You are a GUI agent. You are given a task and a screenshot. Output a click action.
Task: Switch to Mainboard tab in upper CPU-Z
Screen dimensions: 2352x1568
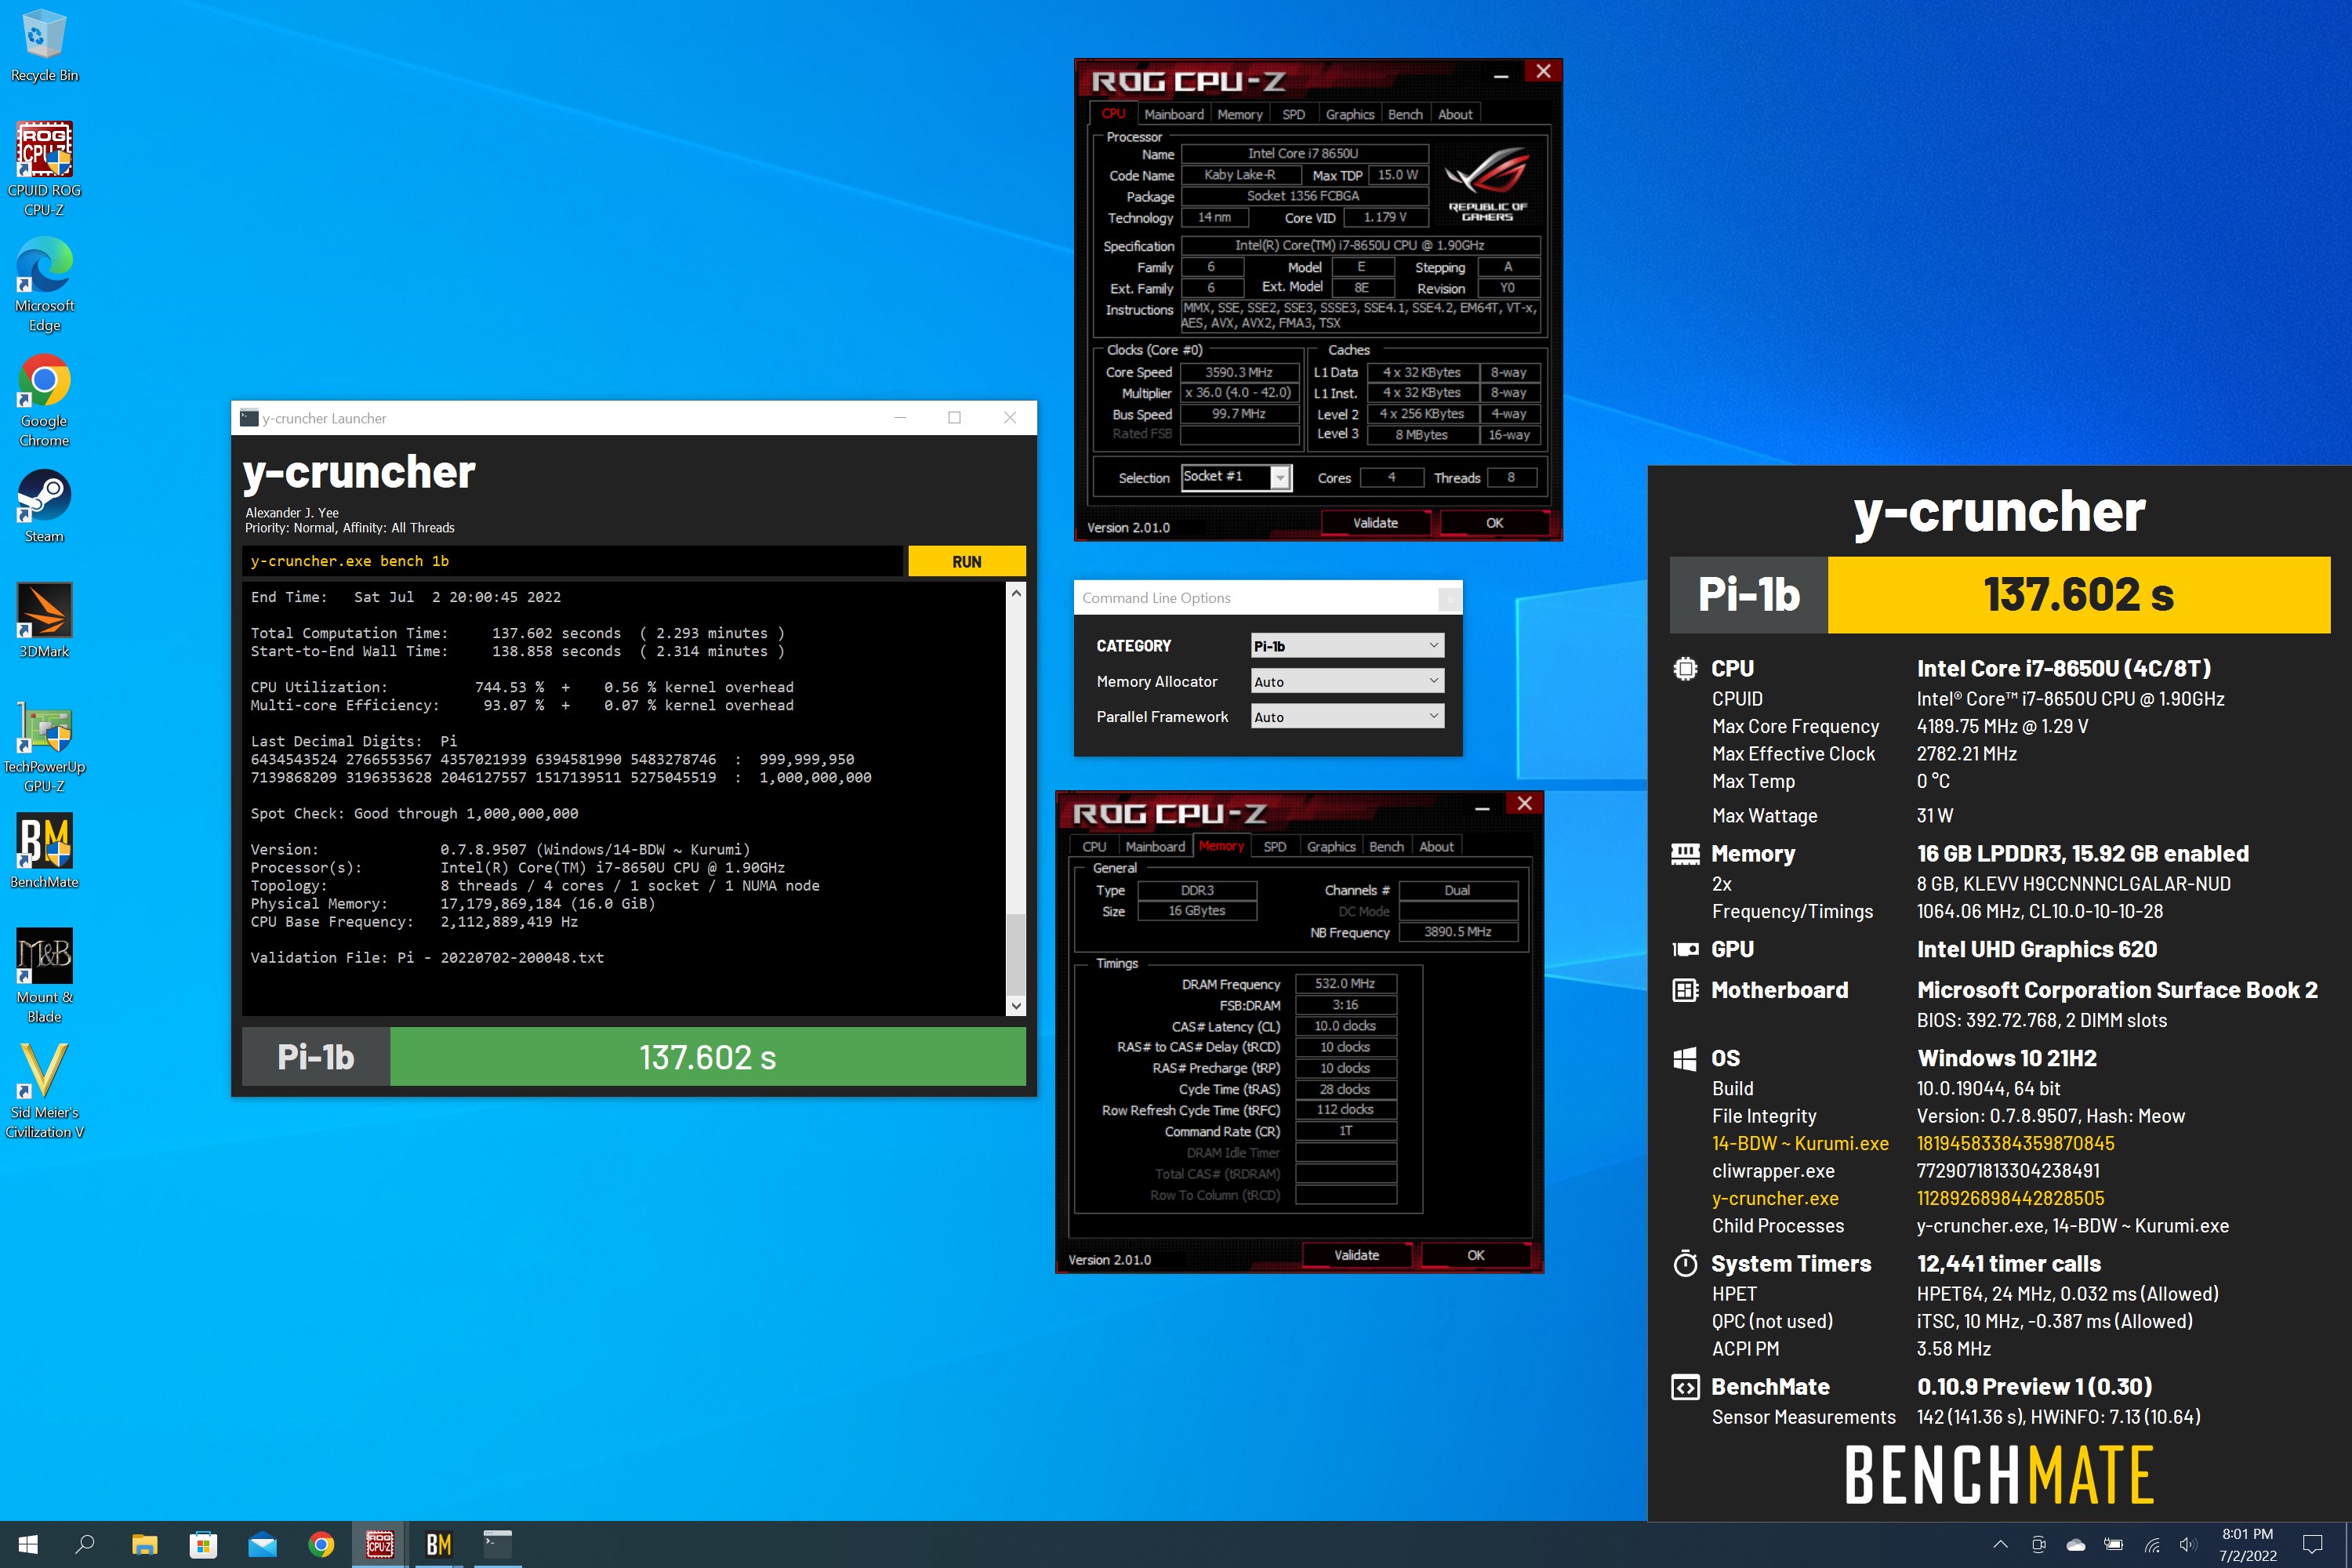tap(1173, 114)
